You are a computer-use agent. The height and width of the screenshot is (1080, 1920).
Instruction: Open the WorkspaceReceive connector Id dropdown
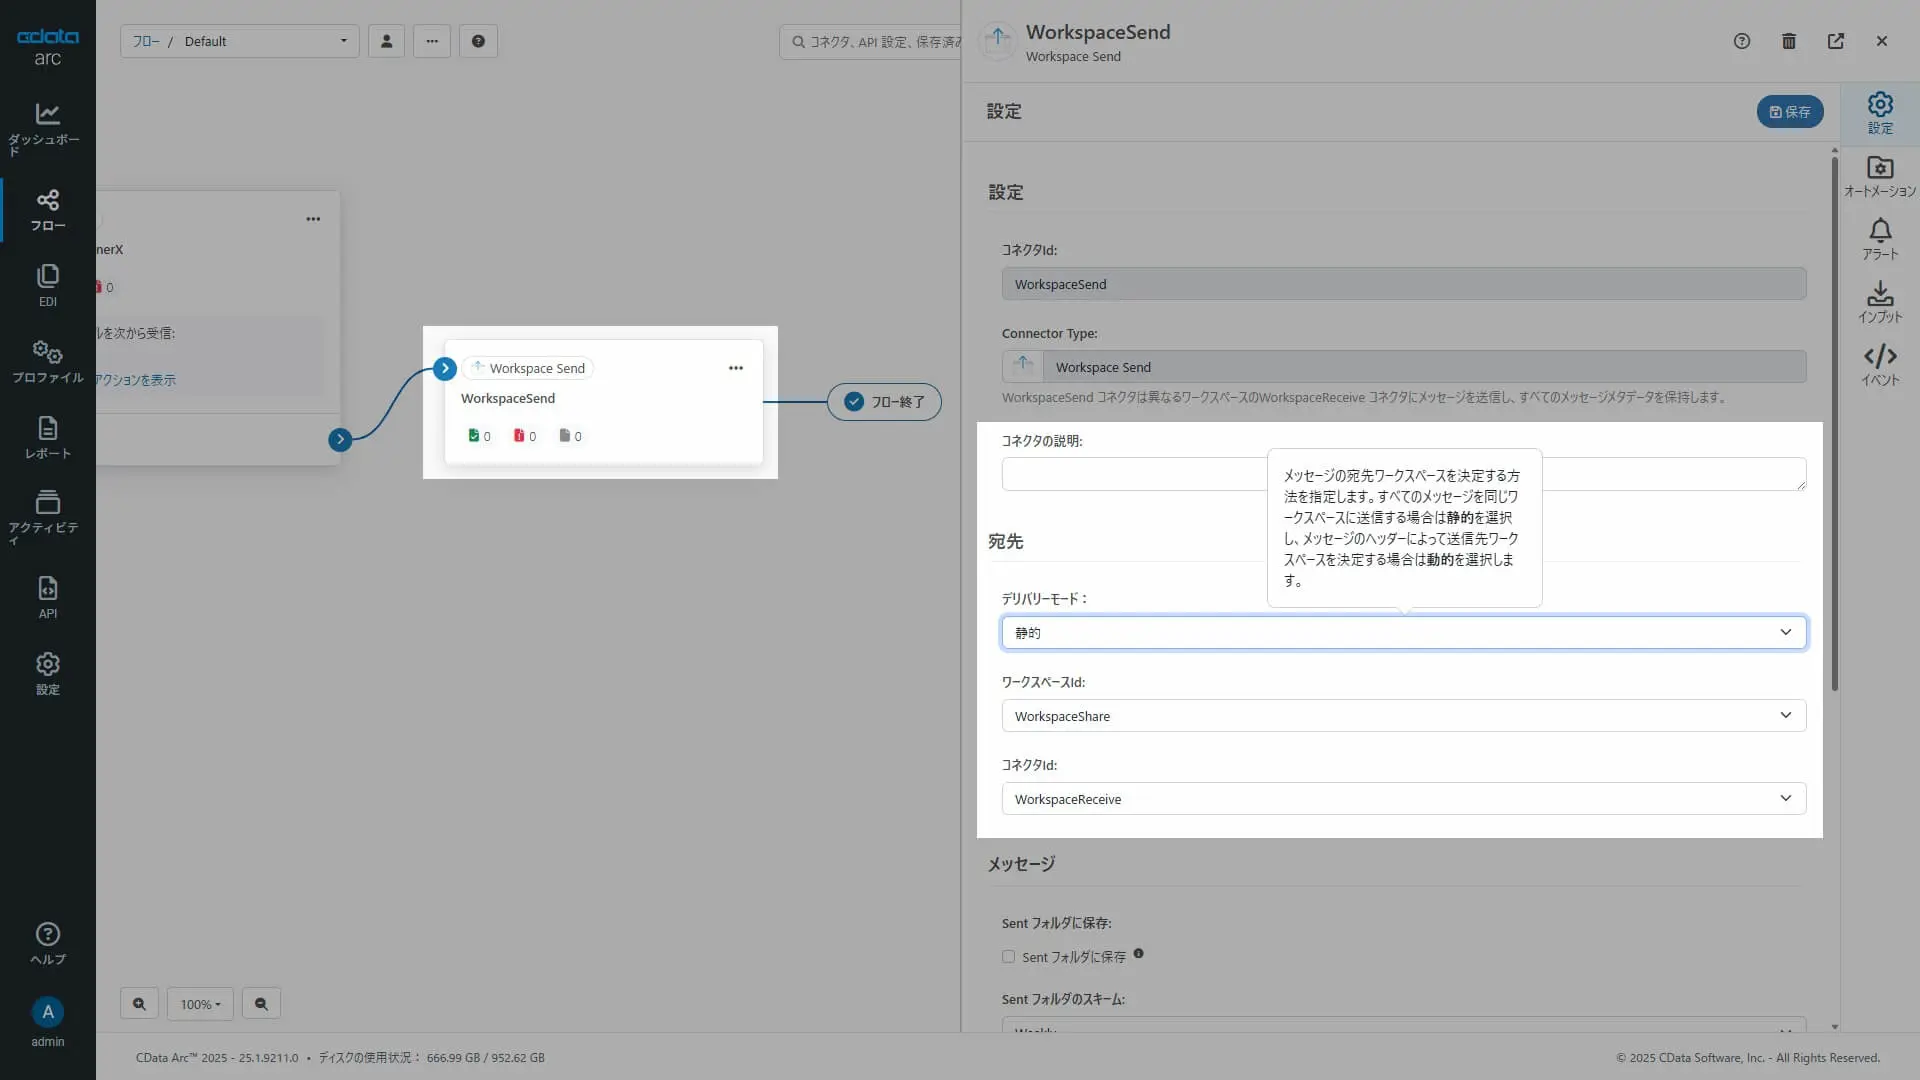click(1403, 799)
